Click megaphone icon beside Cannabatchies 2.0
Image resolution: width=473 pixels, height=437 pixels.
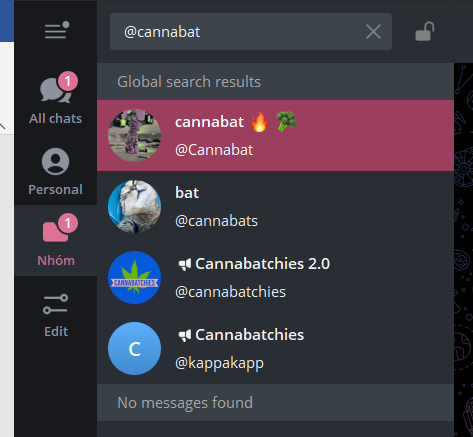point(185,265)
